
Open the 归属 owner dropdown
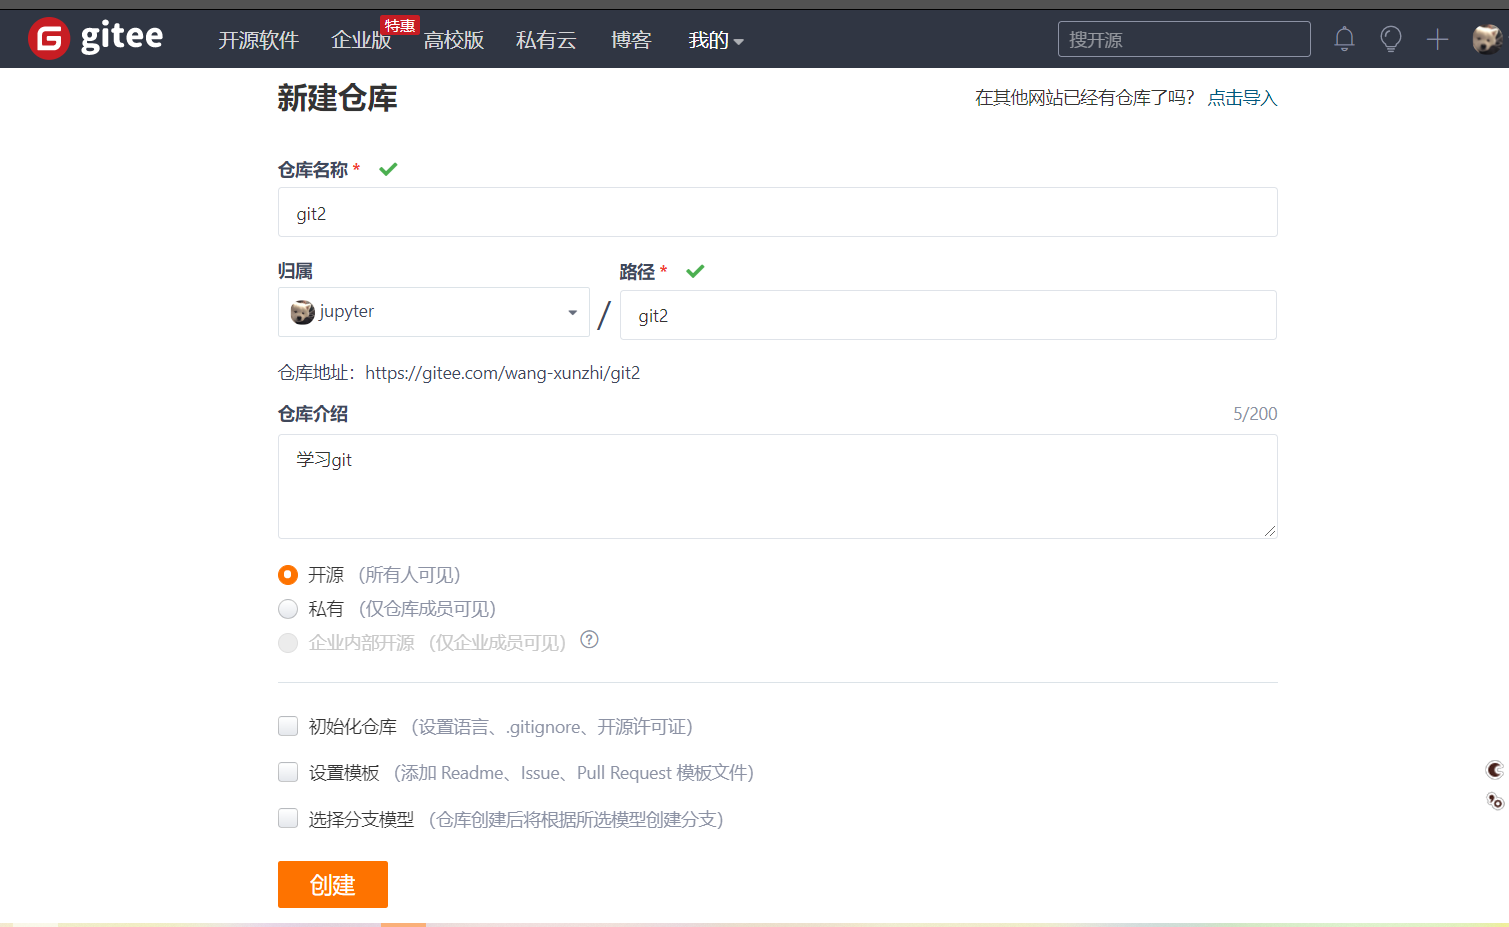pyautogui.click(x=571, y=311)
